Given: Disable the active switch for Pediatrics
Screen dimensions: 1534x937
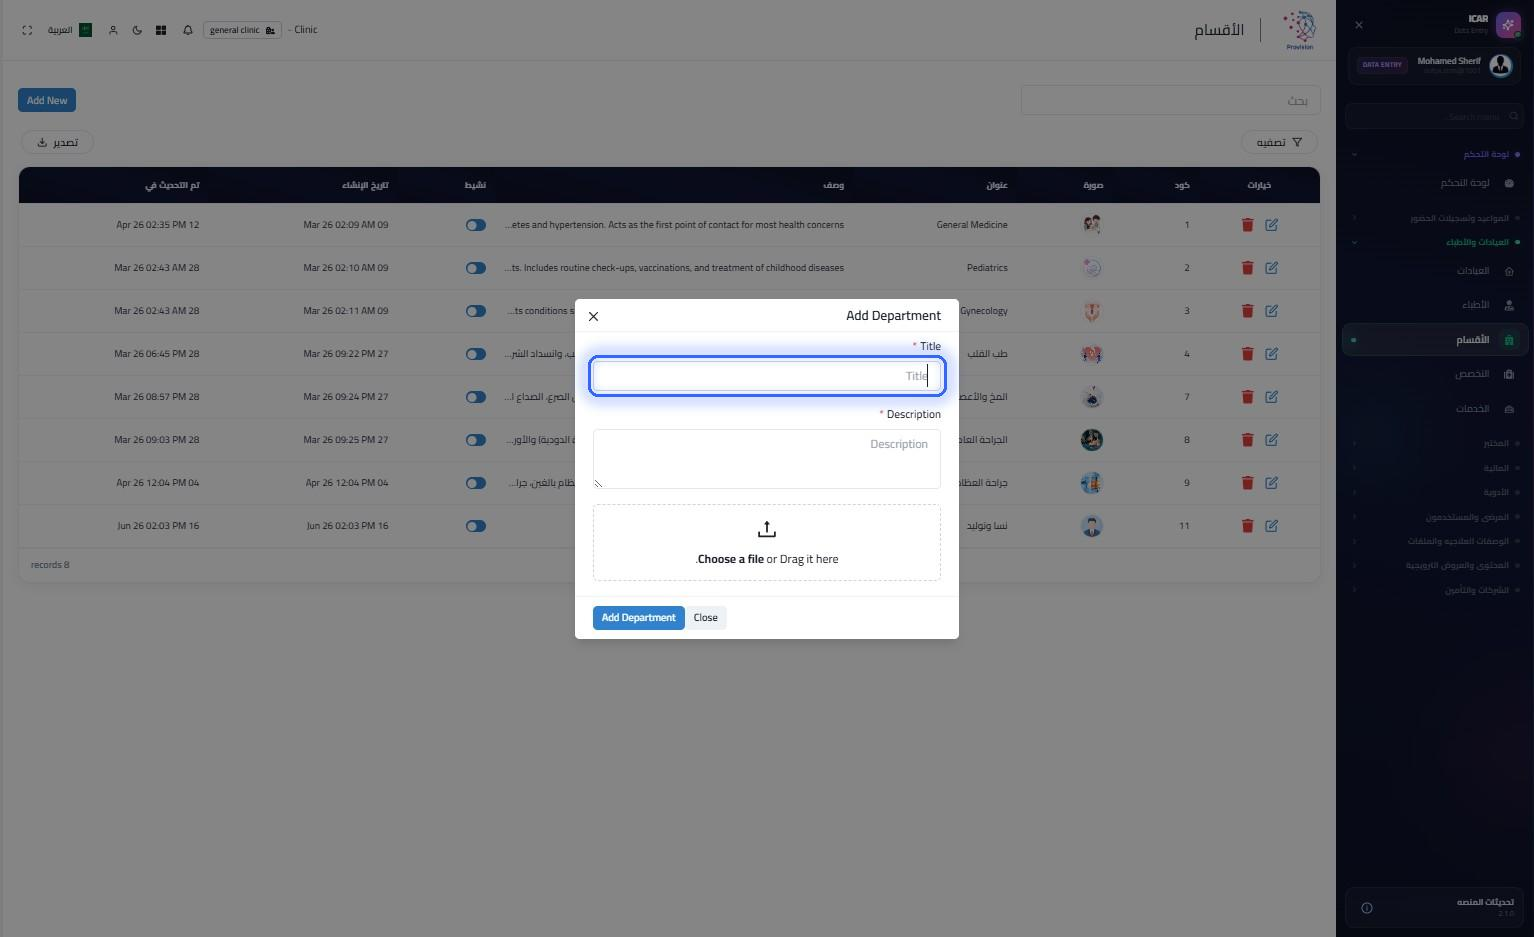Looking at the screenshot, I should coord(476,268).
